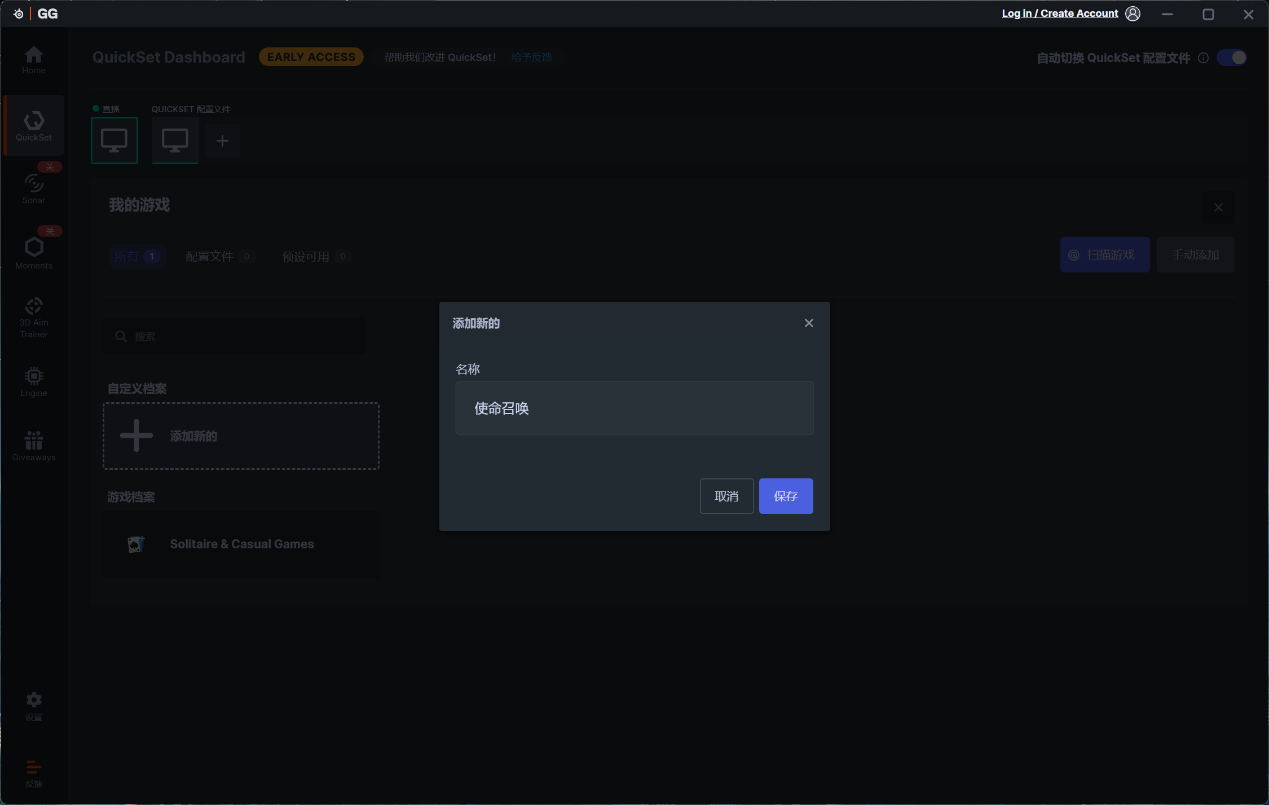The width and height of the screenshot is (1269, 805).
Task: Toggle auto-switch QuickSet profile switch
Action: pyautogui.click(x=1231, y=58)
